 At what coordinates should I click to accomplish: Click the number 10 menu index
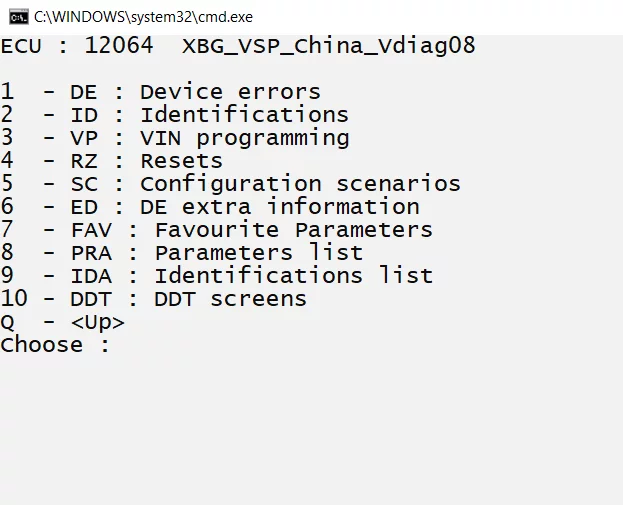[x=14, y=298]
